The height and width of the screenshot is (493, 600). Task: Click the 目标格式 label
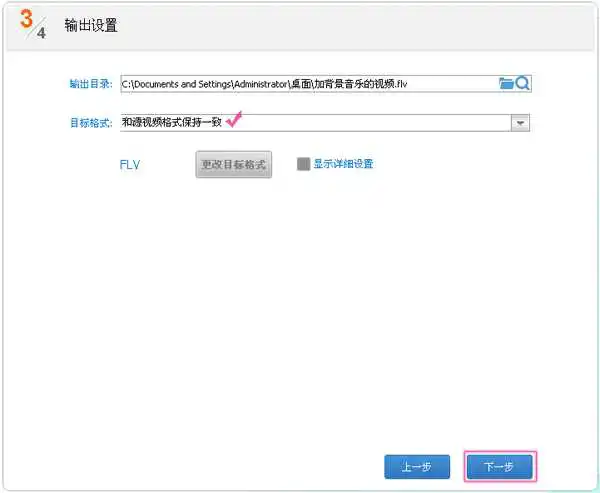91,123
